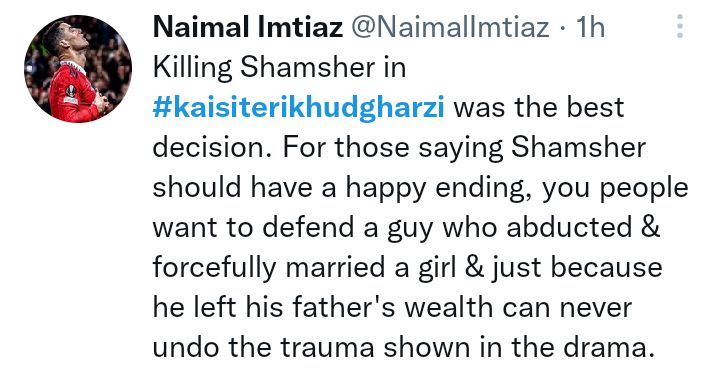The height and width of the screenshot is (368, 720).
Task: Click the red jersey in the avatar photo
Action: point(73,94)
